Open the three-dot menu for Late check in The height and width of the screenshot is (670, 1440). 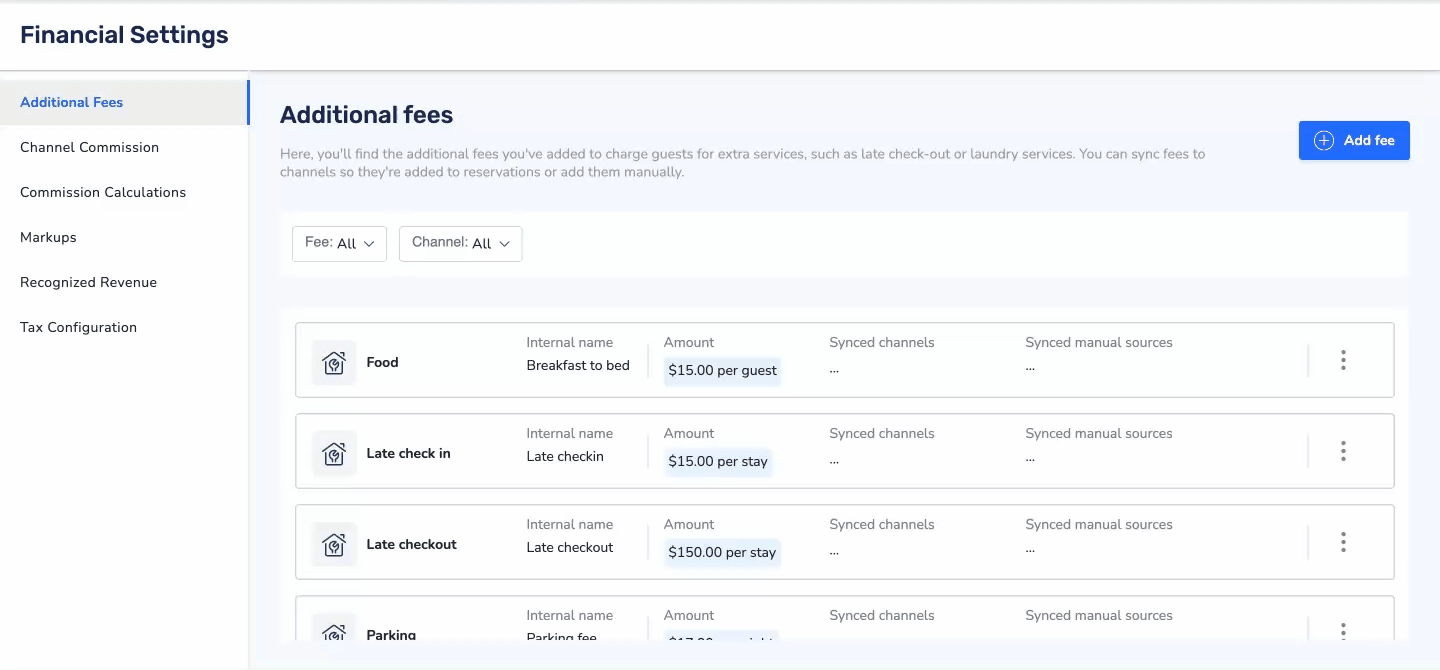tap(1343, 452)
